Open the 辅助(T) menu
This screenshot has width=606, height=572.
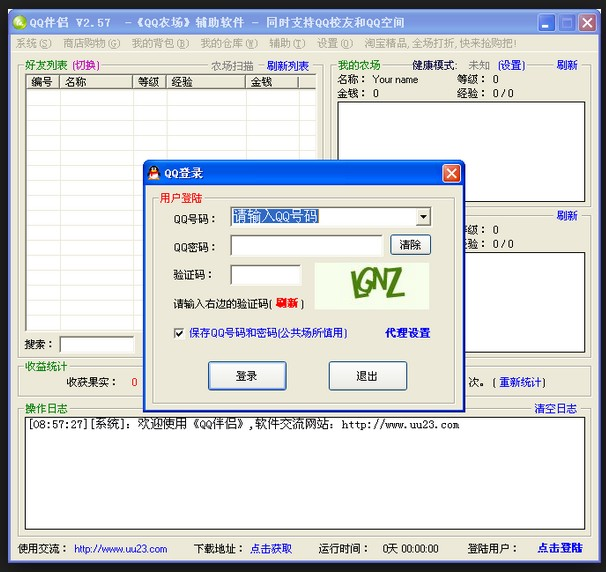(287, 43)
